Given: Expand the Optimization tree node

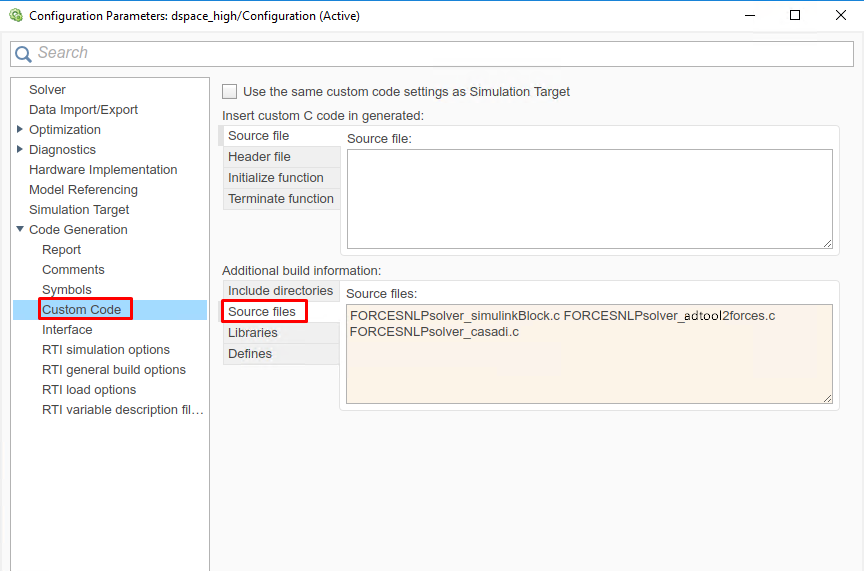Looking at the screenshot, I should tap(20, 130).
